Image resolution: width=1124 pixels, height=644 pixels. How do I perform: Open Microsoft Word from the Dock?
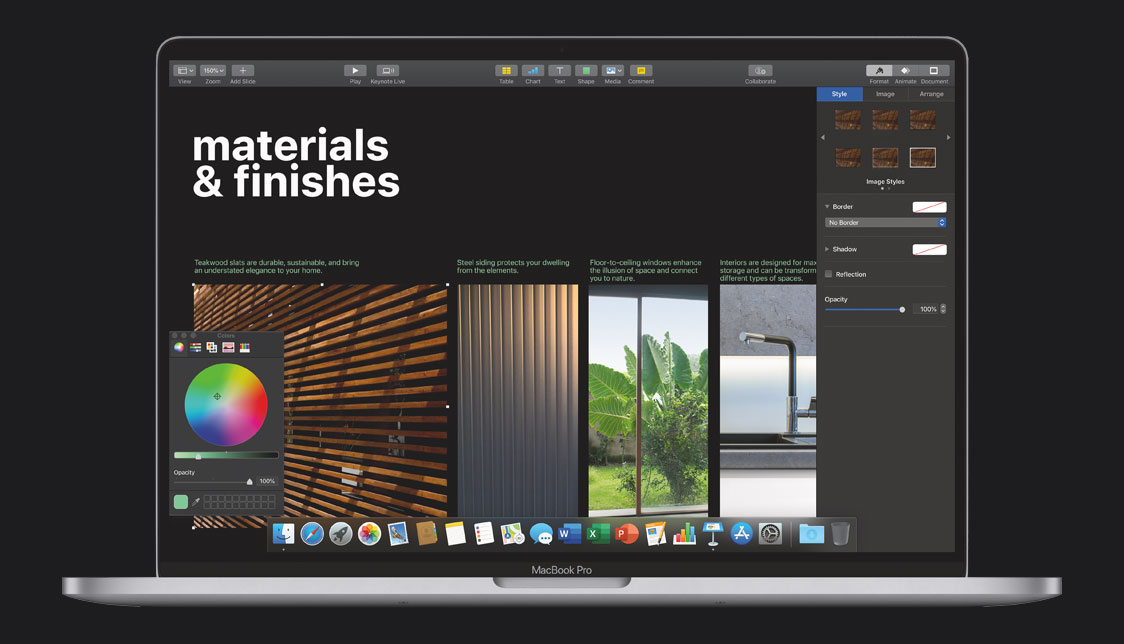(569, 534)
